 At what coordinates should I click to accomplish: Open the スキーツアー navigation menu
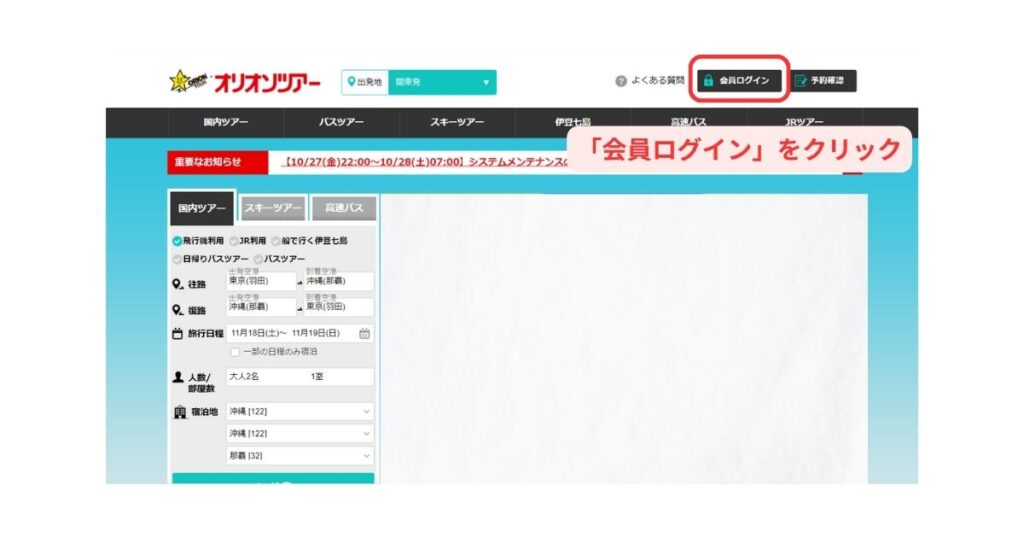[x=457, y=122]
